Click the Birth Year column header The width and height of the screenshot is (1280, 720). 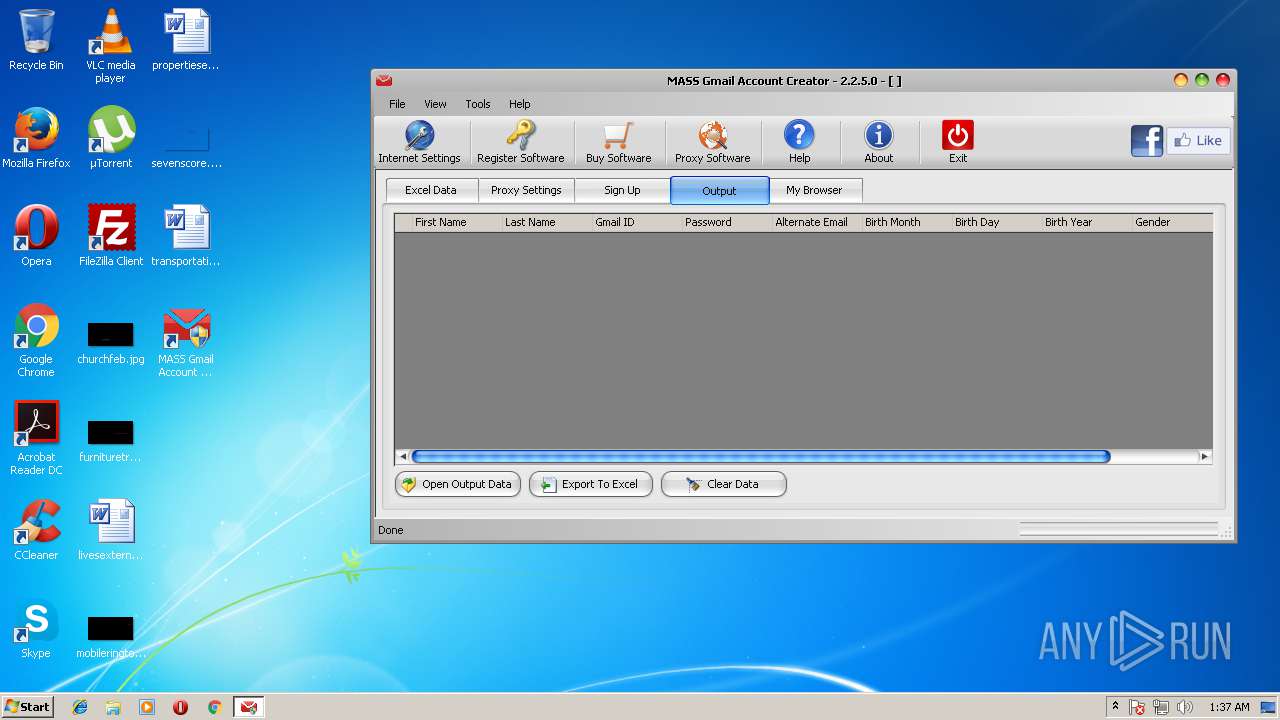[1086, 222]
